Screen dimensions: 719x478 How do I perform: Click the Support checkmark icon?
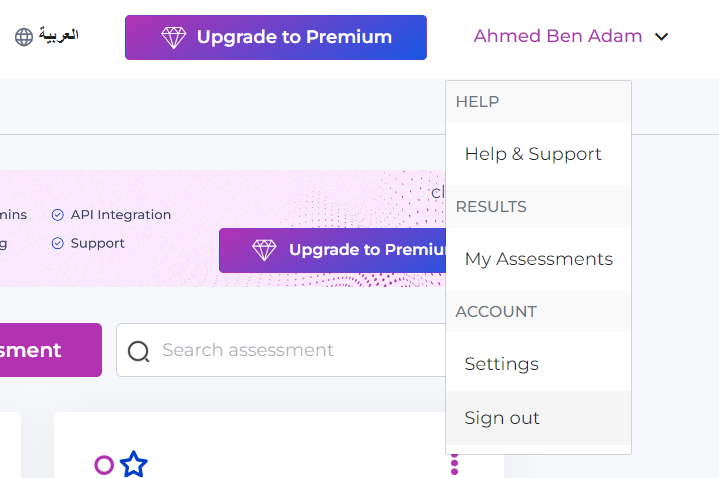point(57,243)
